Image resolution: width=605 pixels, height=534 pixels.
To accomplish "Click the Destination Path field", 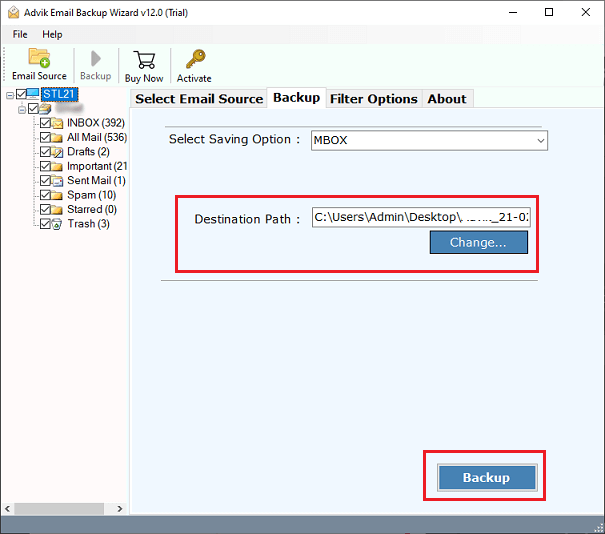I will pyautogui.click(x=421, y=217).
